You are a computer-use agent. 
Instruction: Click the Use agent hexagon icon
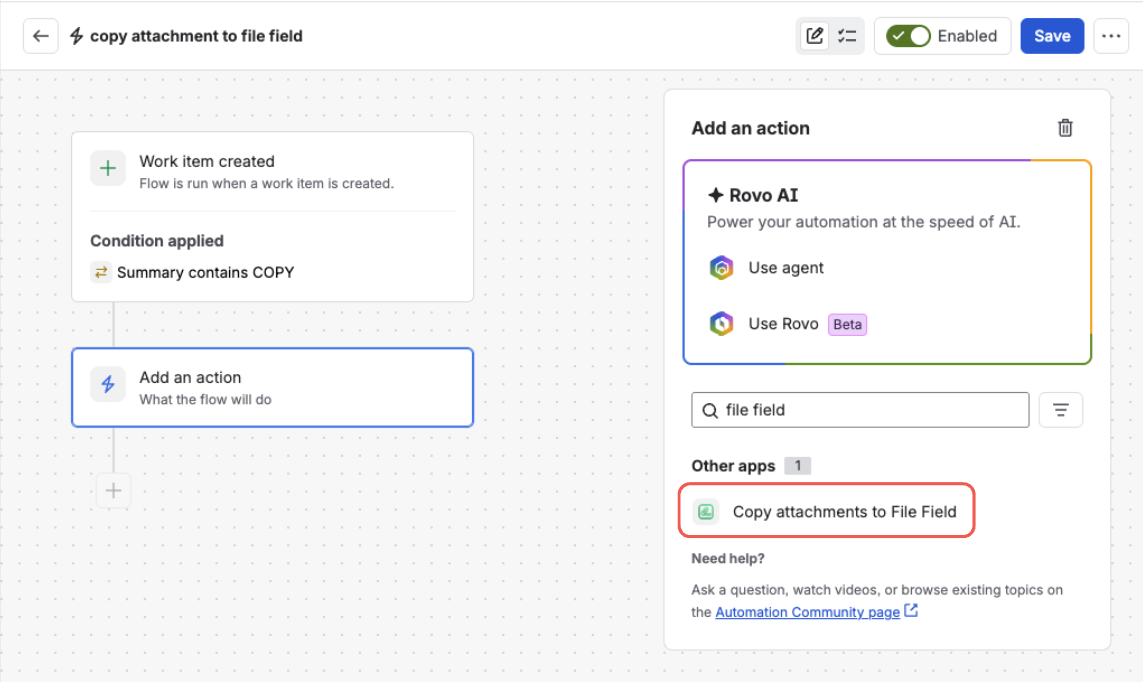(x=722, y=267)
